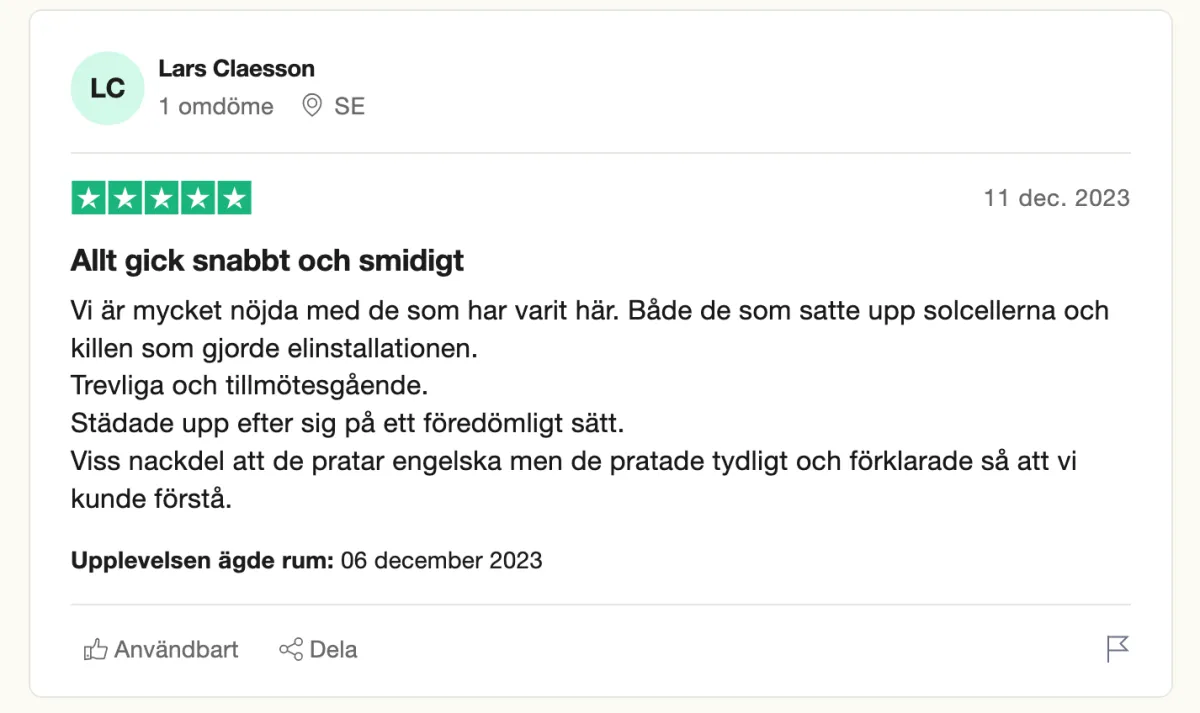Viewport: 1200px width, 713px height.
Task: Click the '1 omdöme' review count
Action: (216, 106)
